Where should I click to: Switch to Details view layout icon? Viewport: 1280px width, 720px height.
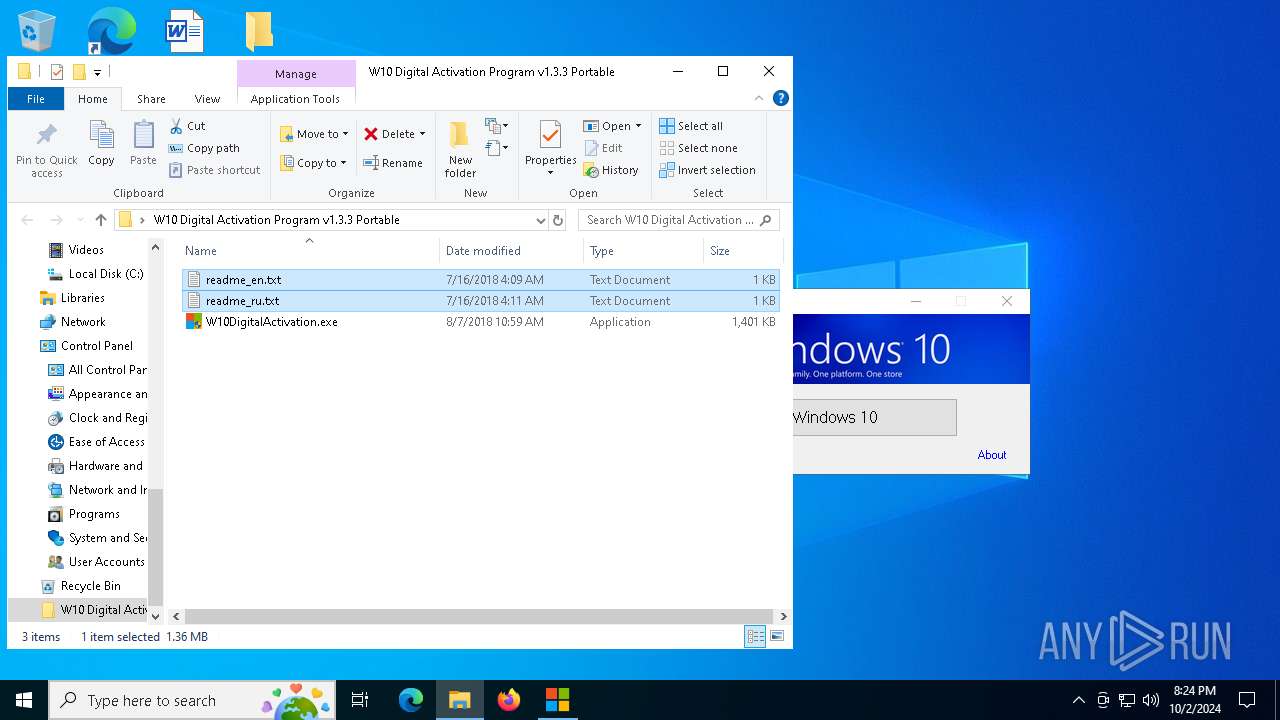pyautogui.click(x=756, y=637)
